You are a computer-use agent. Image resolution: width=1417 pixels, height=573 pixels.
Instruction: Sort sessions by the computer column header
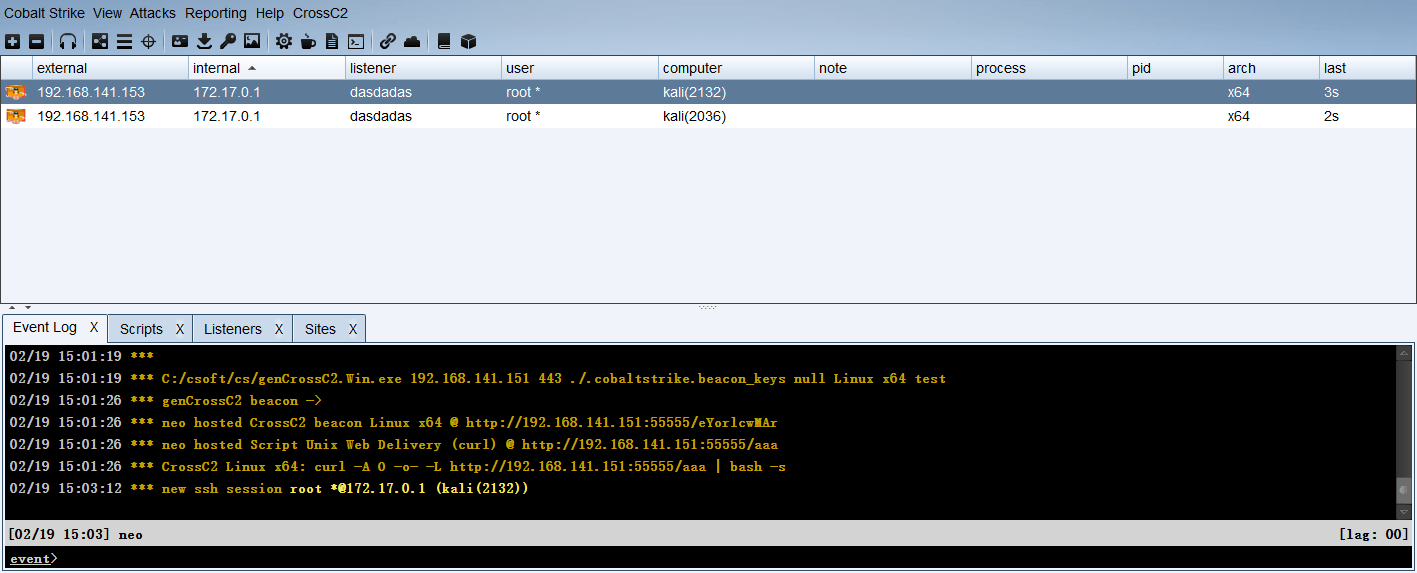click(736, 68)
